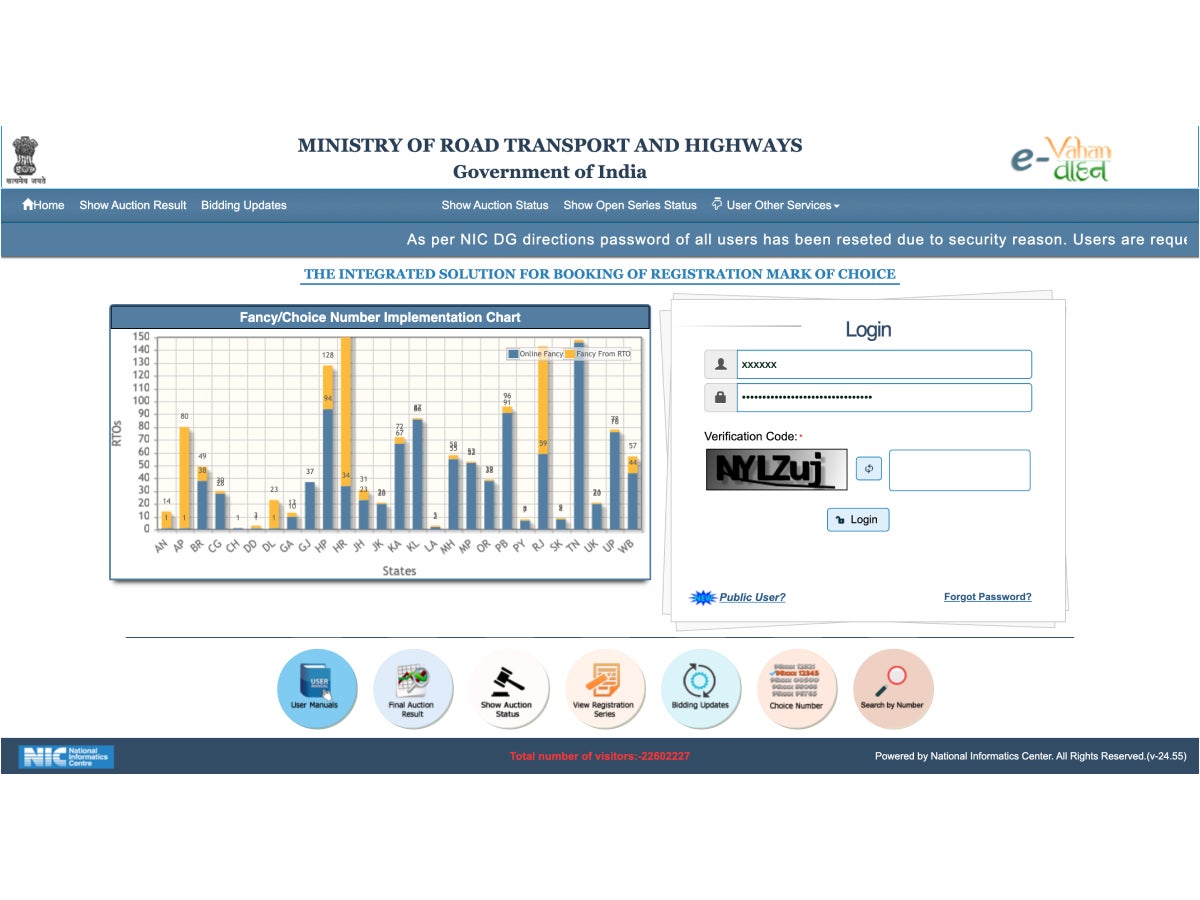Go to Home in navigation bar

click(x=43, y=205)
